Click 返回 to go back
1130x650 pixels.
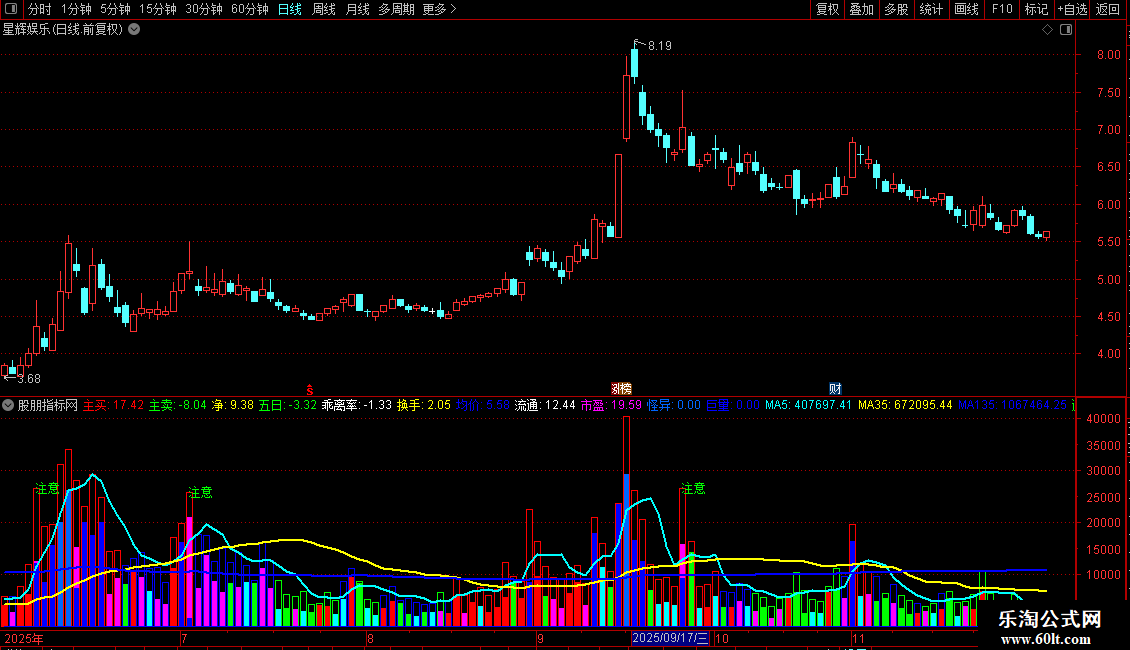click(1108, 9)
